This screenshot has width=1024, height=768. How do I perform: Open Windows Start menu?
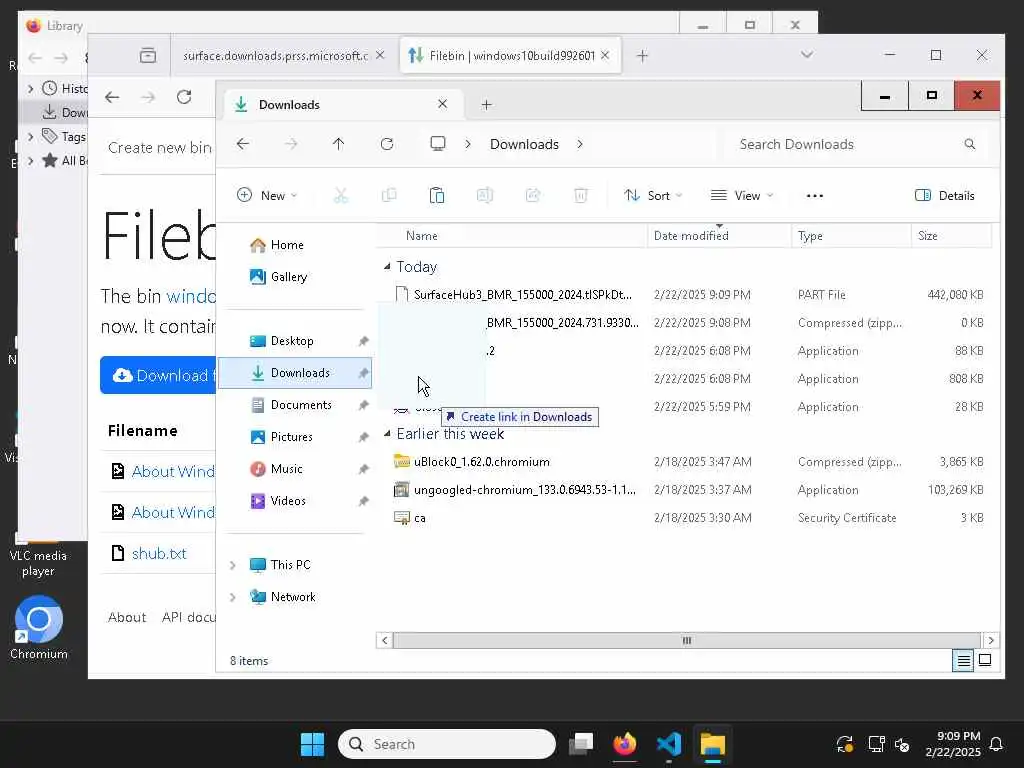(312, 744)
